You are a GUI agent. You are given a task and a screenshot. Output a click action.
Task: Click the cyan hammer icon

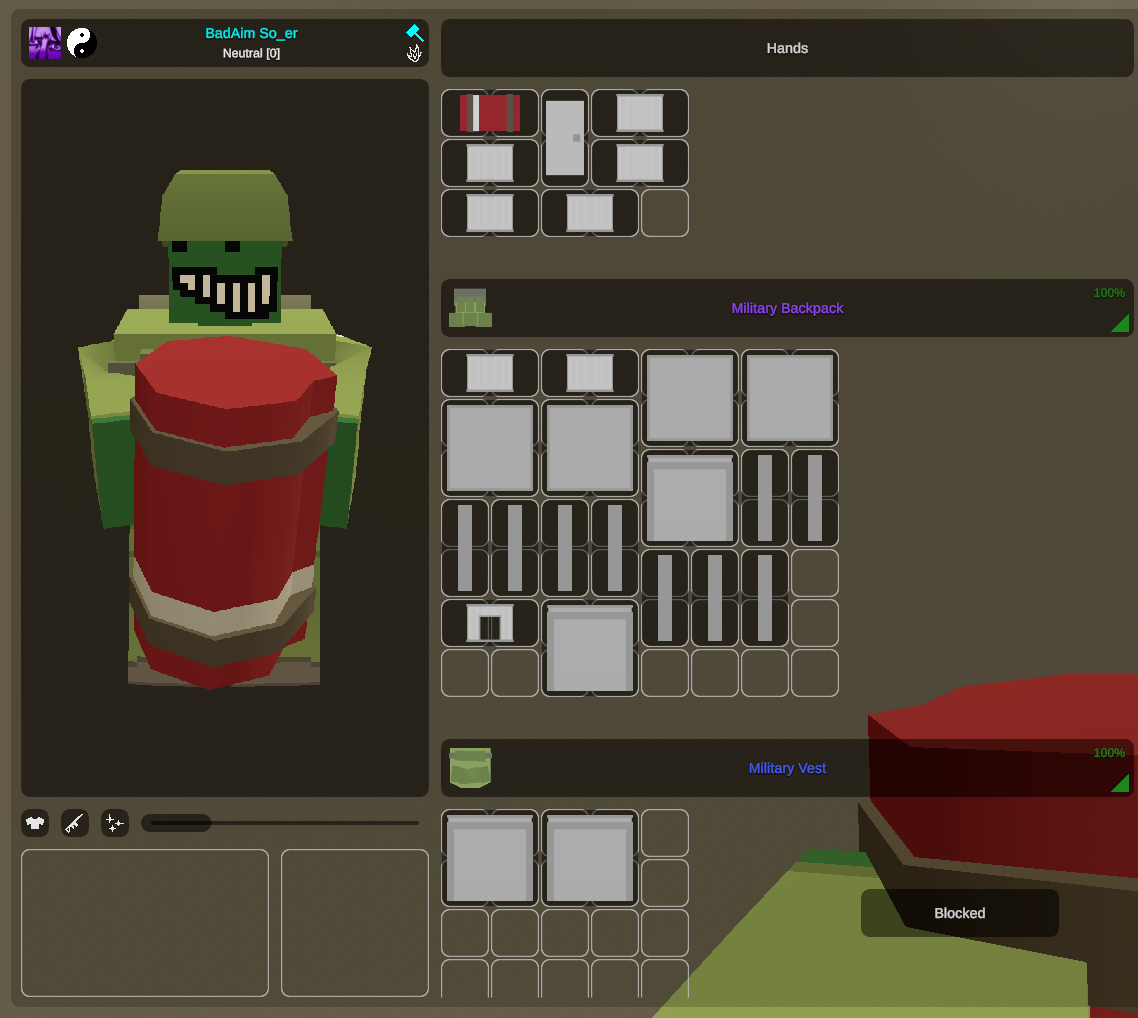coord(414,33)
